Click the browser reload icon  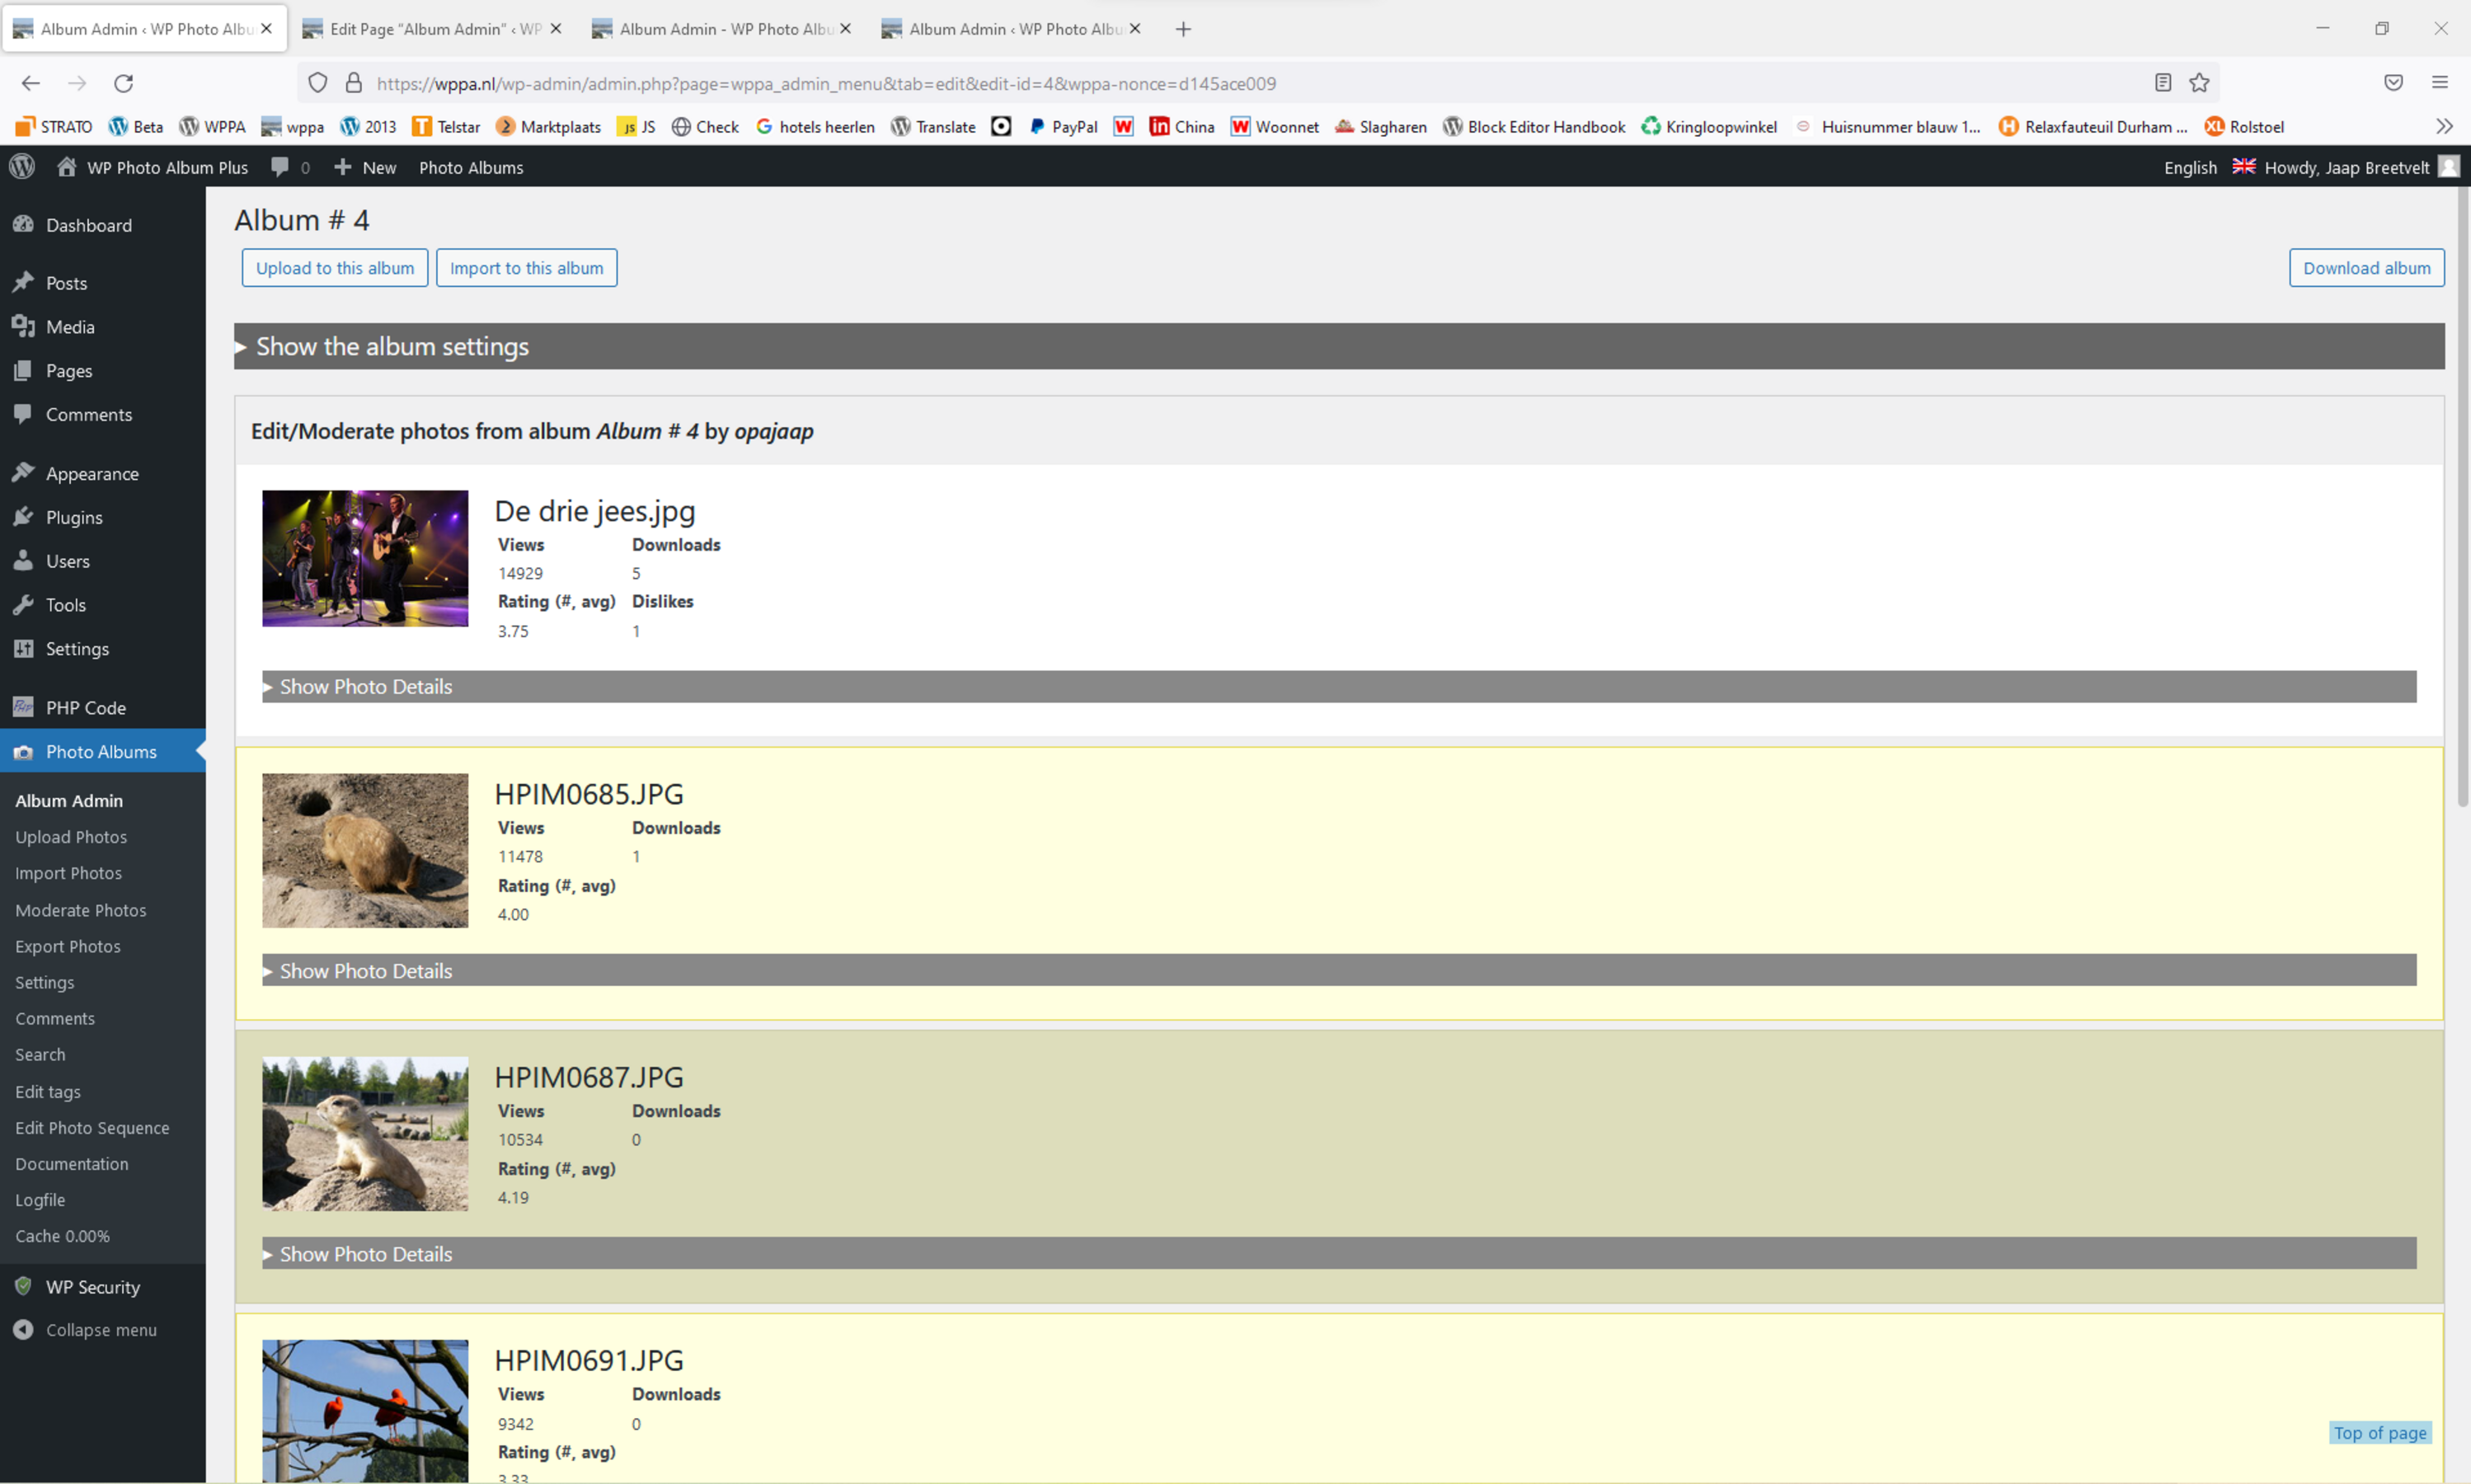tap(123, 83)
